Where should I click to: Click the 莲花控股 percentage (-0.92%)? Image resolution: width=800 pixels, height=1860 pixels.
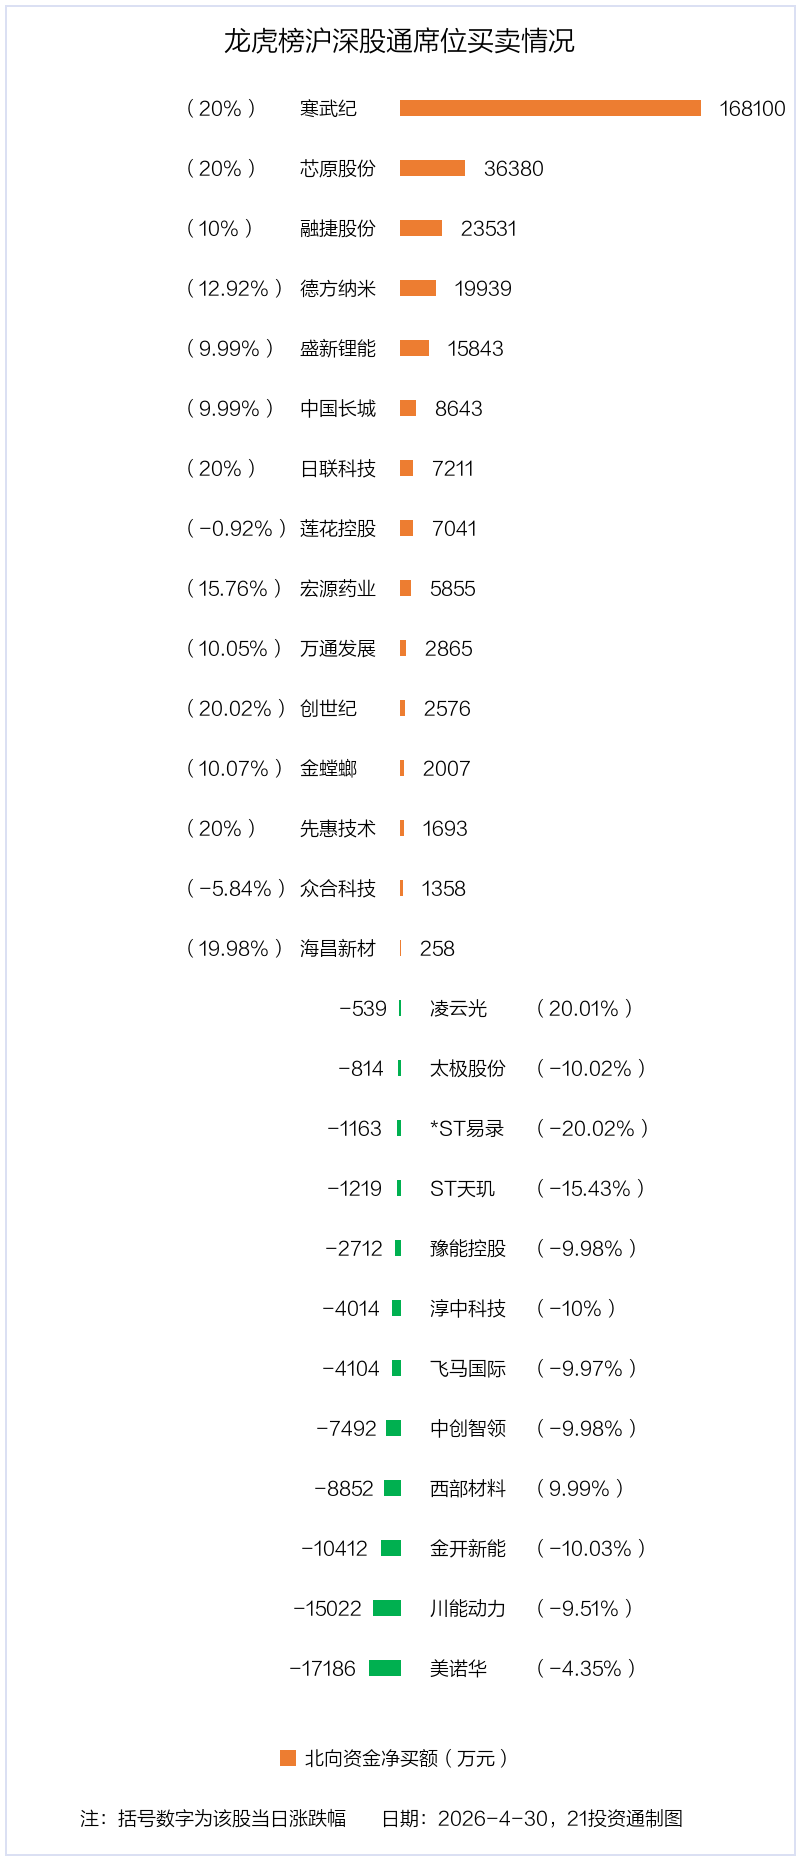[236, 528]
